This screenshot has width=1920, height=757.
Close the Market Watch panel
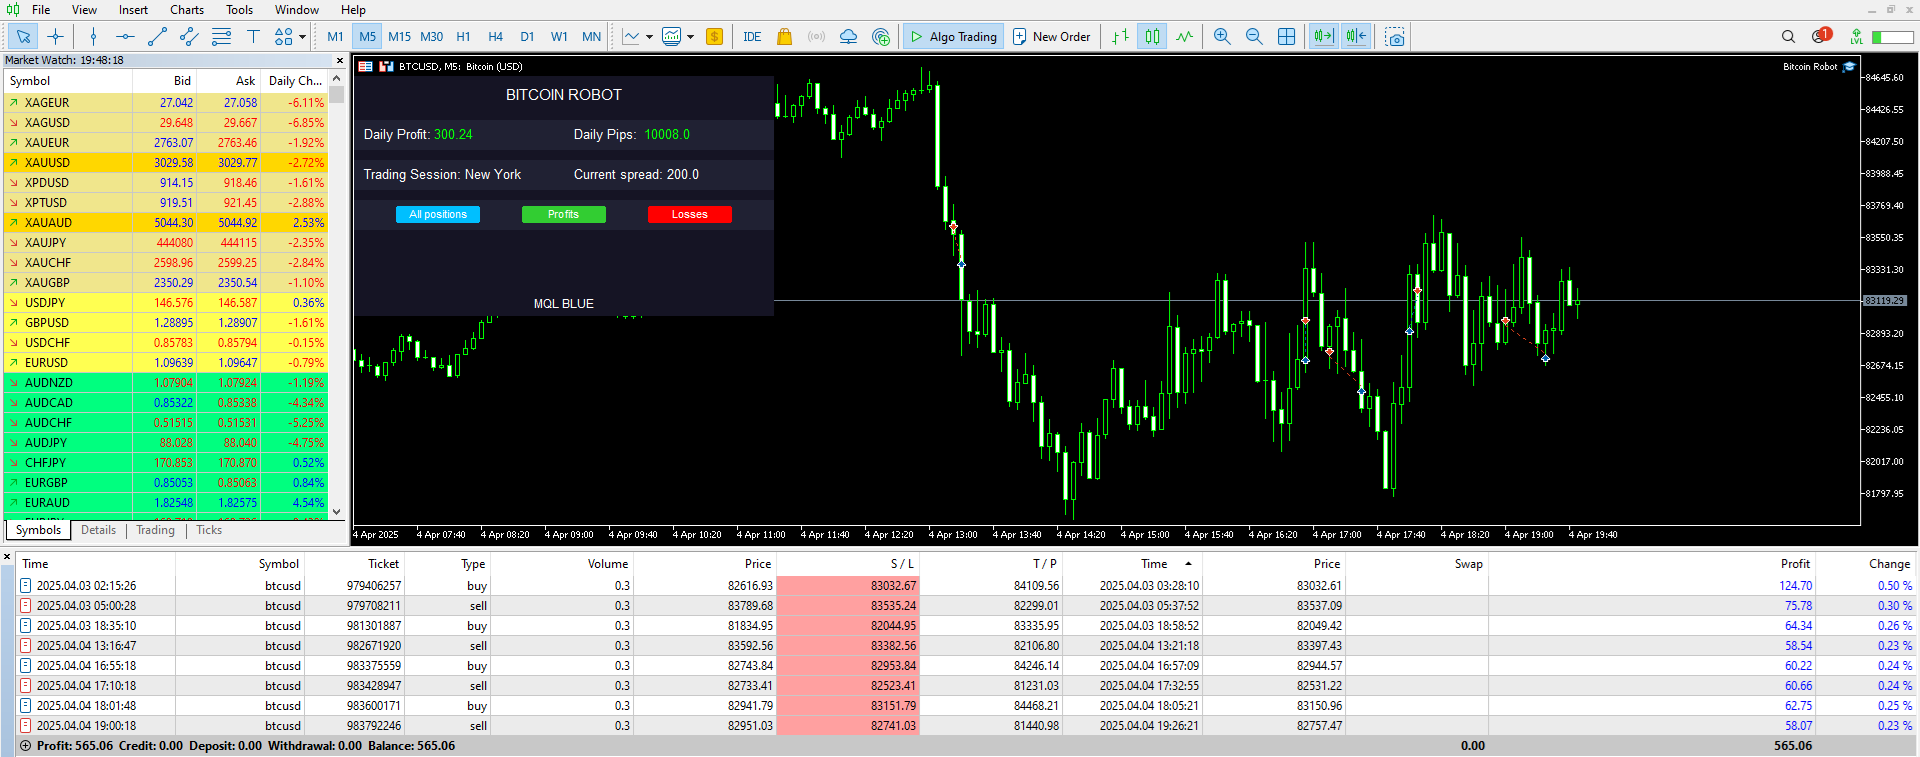pos(339,61)
